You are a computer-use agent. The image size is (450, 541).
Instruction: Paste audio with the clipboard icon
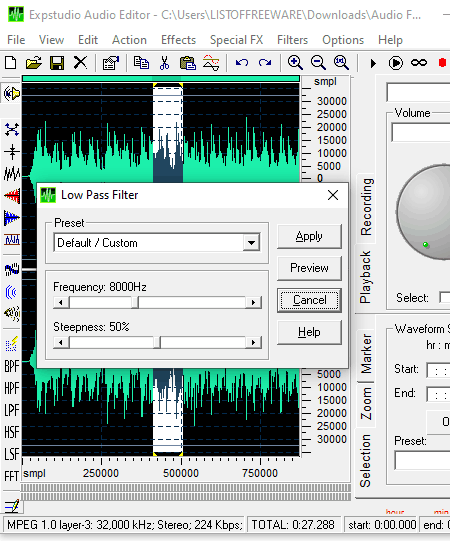188,63
